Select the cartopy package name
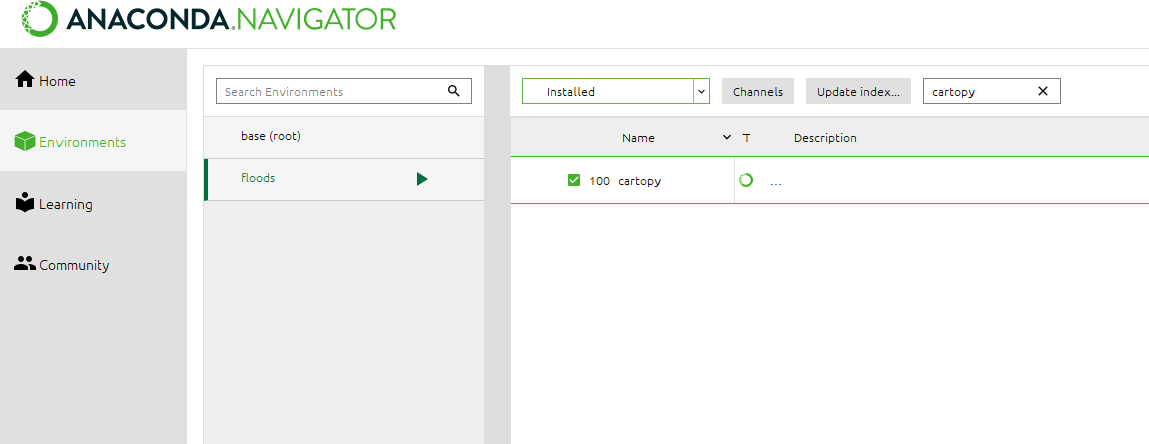 639,181
